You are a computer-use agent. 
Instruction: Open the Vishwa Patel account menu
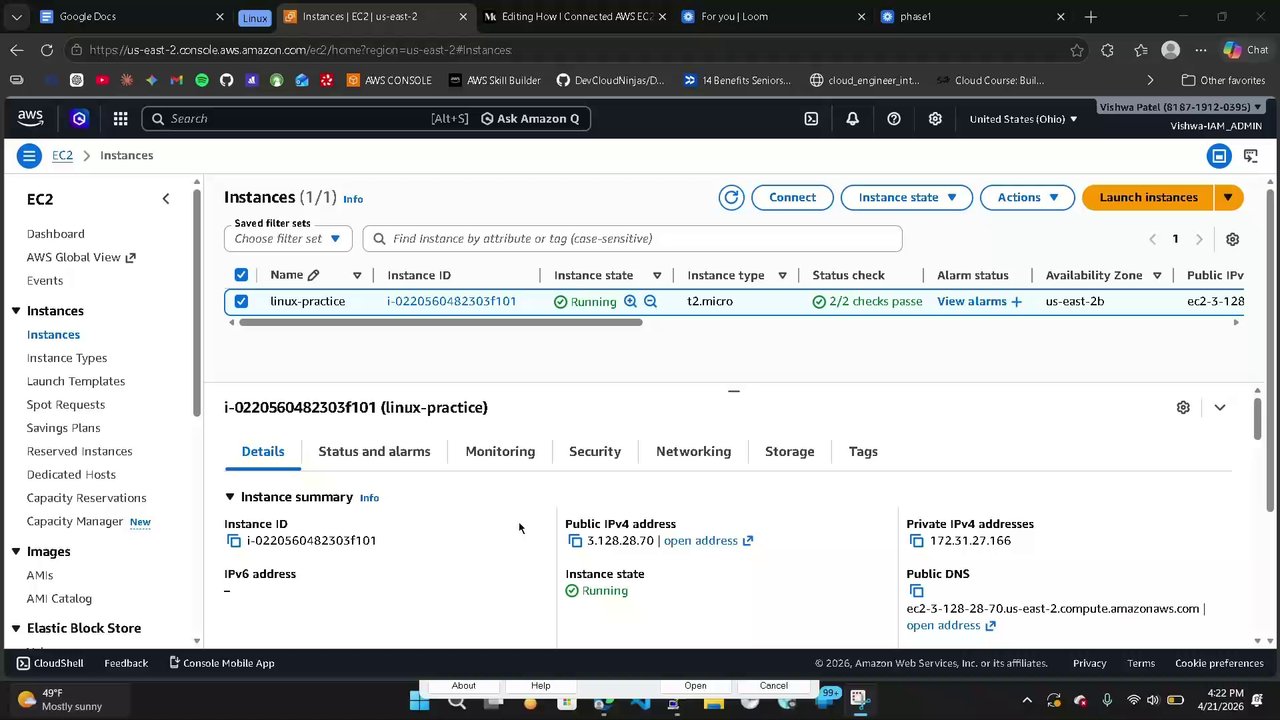coord(1181,107)
